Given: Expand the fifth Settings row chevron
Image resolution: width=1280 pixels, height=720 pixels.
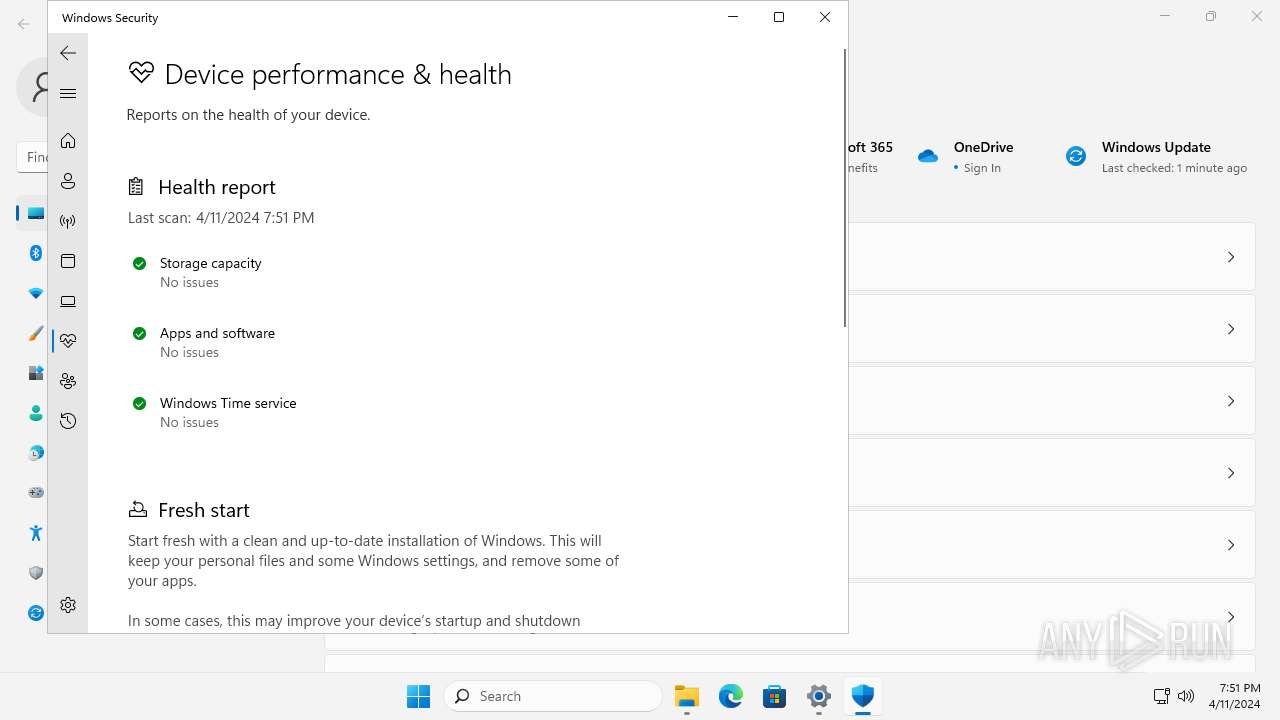Looking at the screenshot, I should coord(1231,545).
